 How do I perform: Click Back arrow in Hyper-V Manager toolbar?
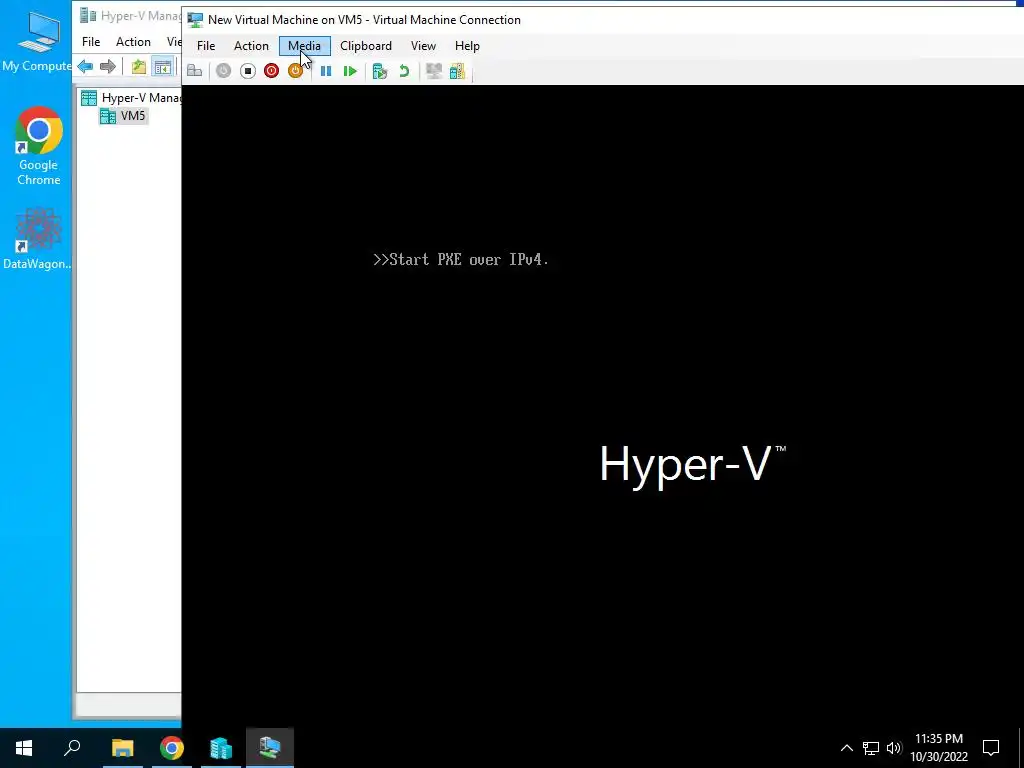[x=85, y=67]
